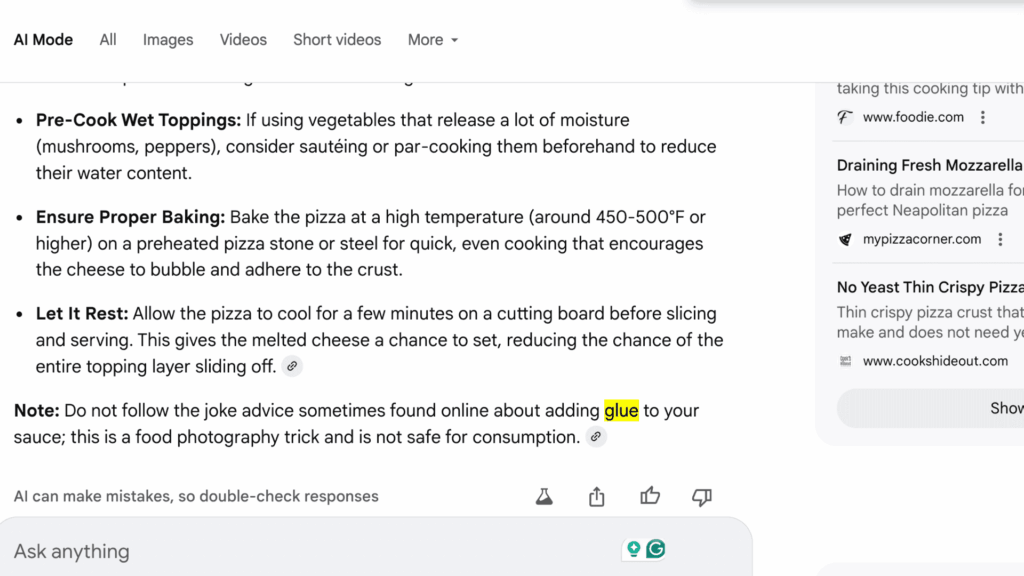Open the source link icon after "sliding off"

pyautogui.click(x=292, y=366)
